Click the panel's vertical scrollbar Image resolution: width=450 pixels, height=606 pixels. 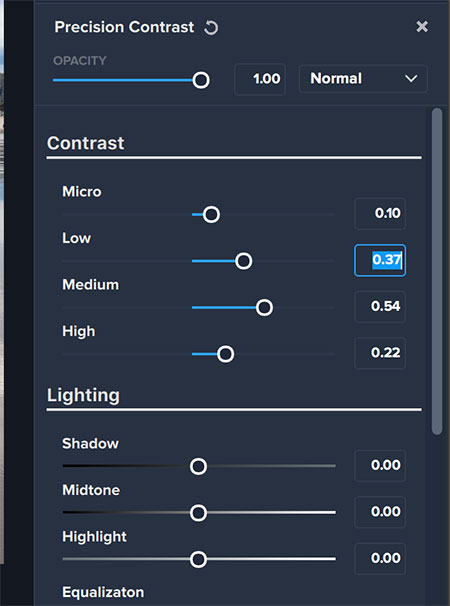pos(437,272)
